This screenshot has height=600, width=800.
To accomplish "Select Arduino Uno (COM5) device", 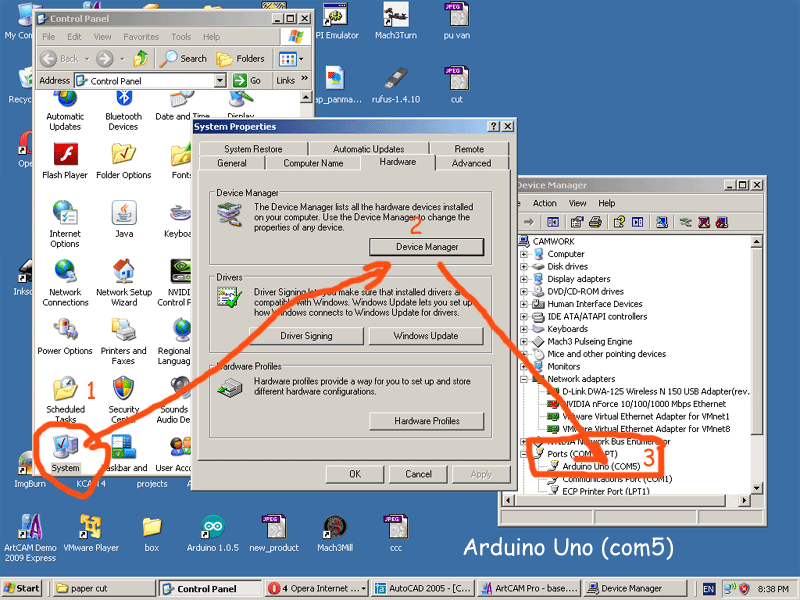I will pyautogui.click(x=601, y=466).
